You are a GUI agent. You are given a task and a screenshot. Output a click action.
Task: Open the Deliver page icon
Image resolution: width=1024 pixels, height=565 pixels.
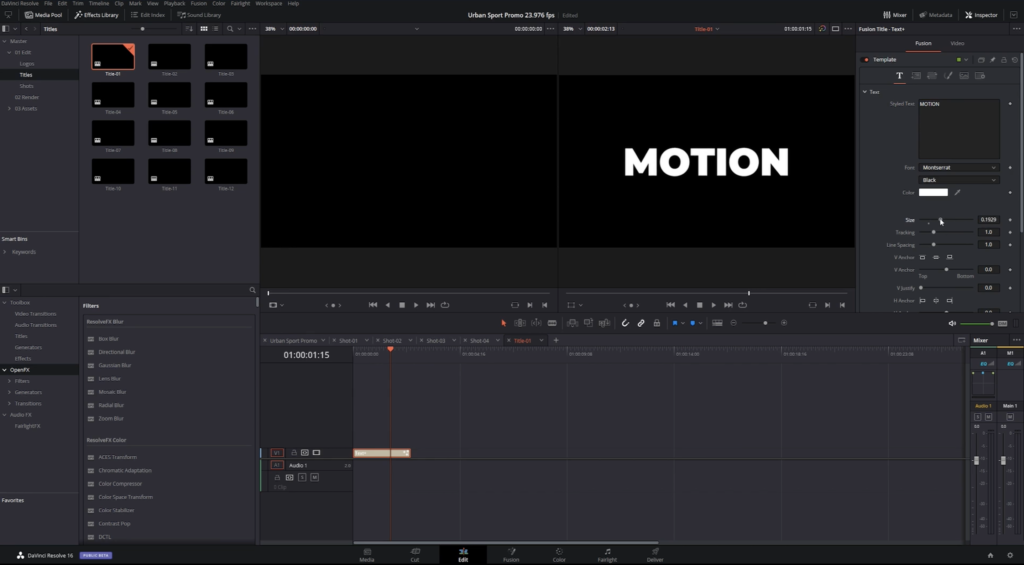(x=655, y=553)
